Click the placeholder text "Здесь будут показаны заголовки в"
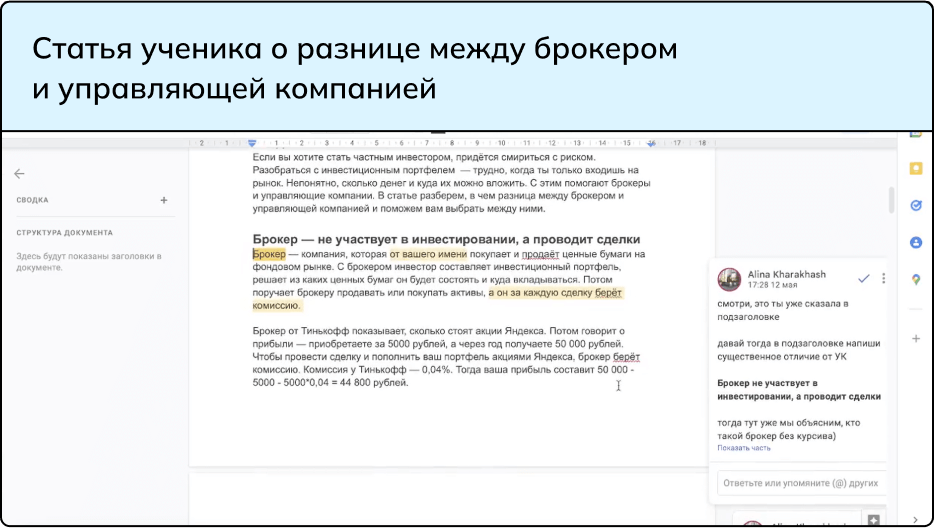Viewport: 934px width, 528px height. (x=89, y=256)
